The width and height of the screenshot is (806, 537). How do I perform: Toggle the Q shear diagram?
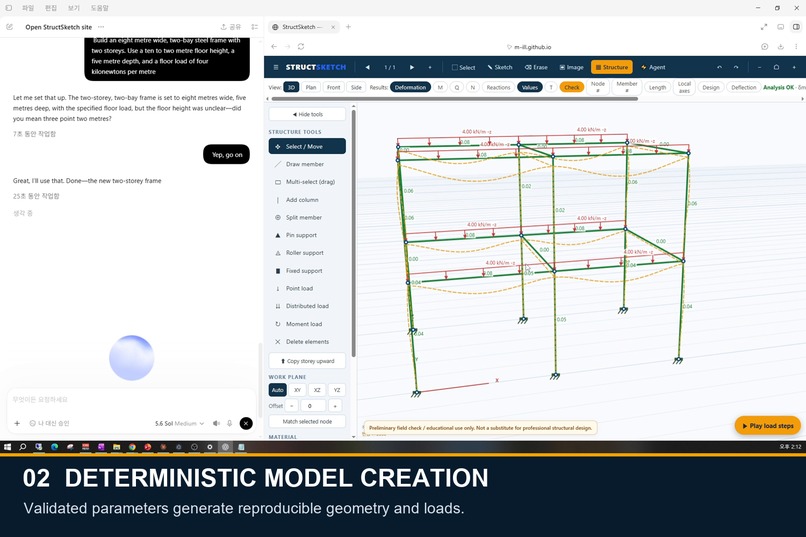[x=456, y=87]
